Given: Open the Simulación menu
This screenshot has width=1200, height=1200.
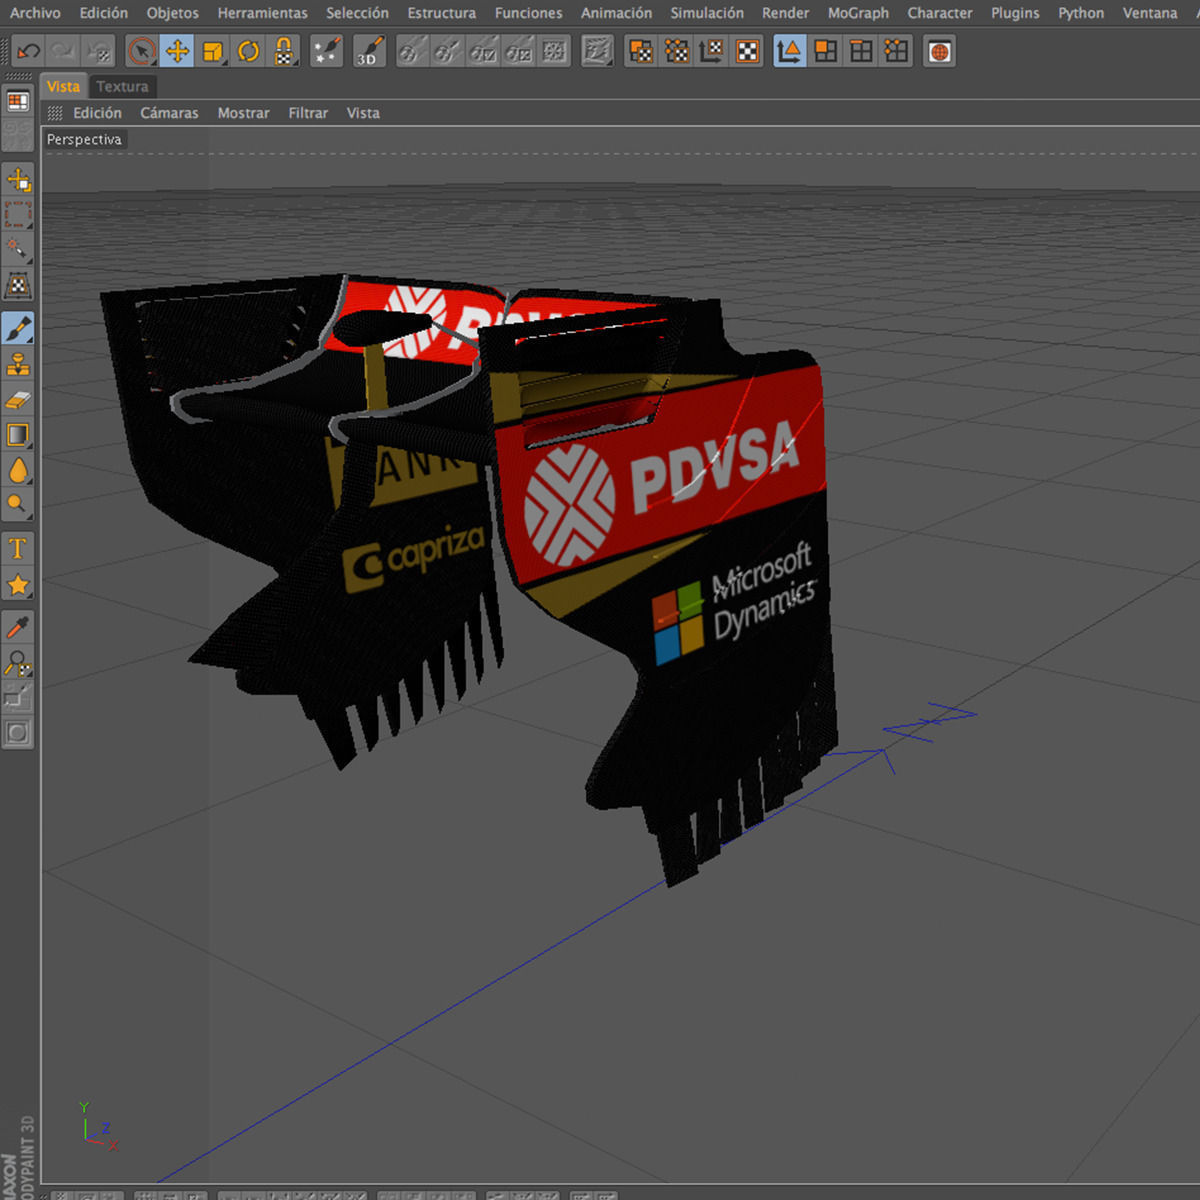Looking at the screenshot, I should [707, 13].
